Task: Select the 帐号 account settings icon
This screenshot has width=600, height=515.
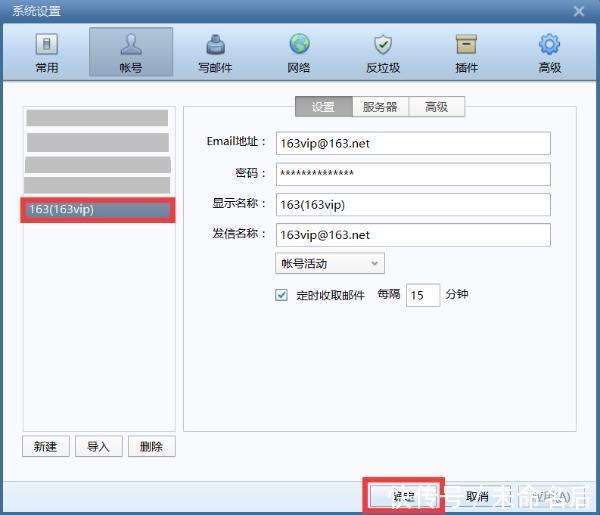Action: pos(131,52)
